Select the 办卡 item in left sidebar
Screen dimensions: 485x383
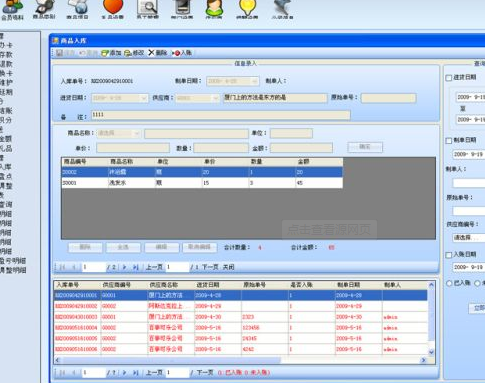point(6,45)
